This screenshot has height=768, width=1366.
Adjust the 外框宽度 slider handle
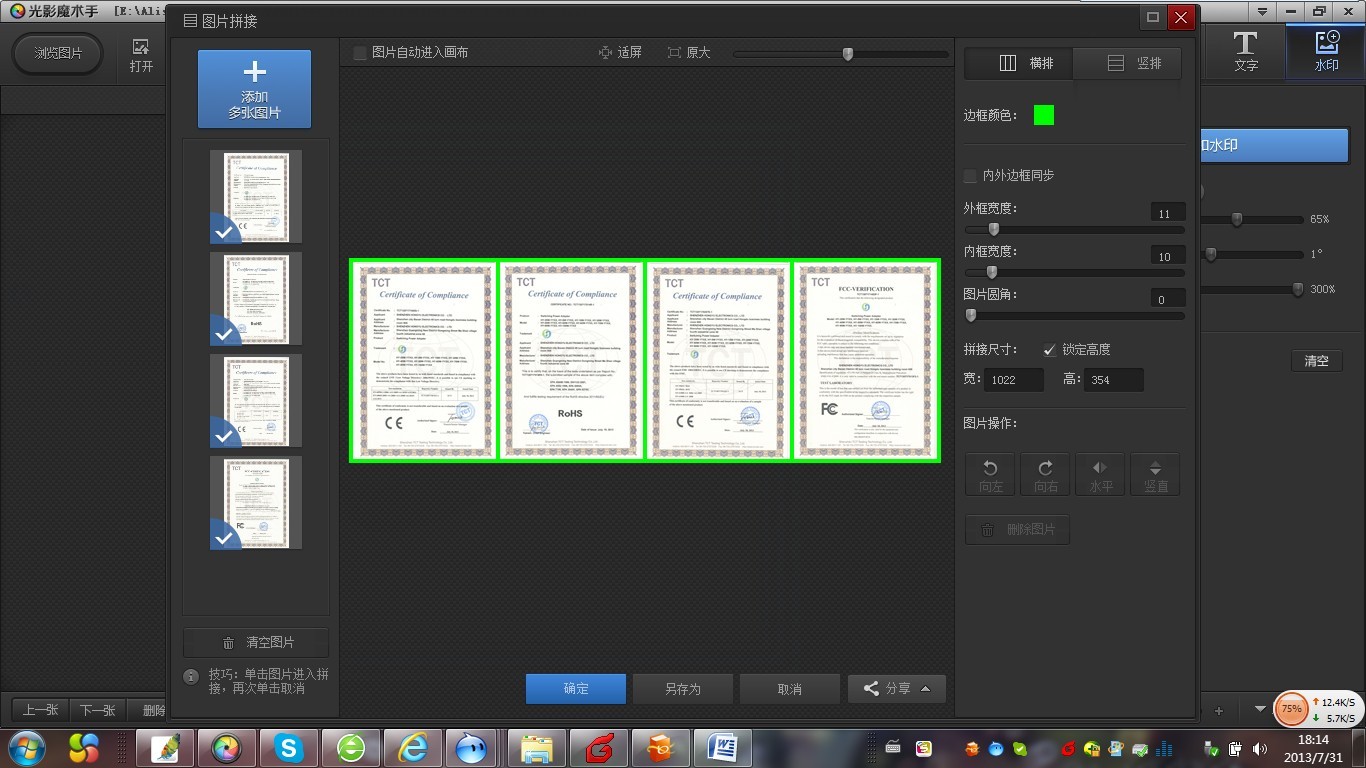click(x=993, y=230)
